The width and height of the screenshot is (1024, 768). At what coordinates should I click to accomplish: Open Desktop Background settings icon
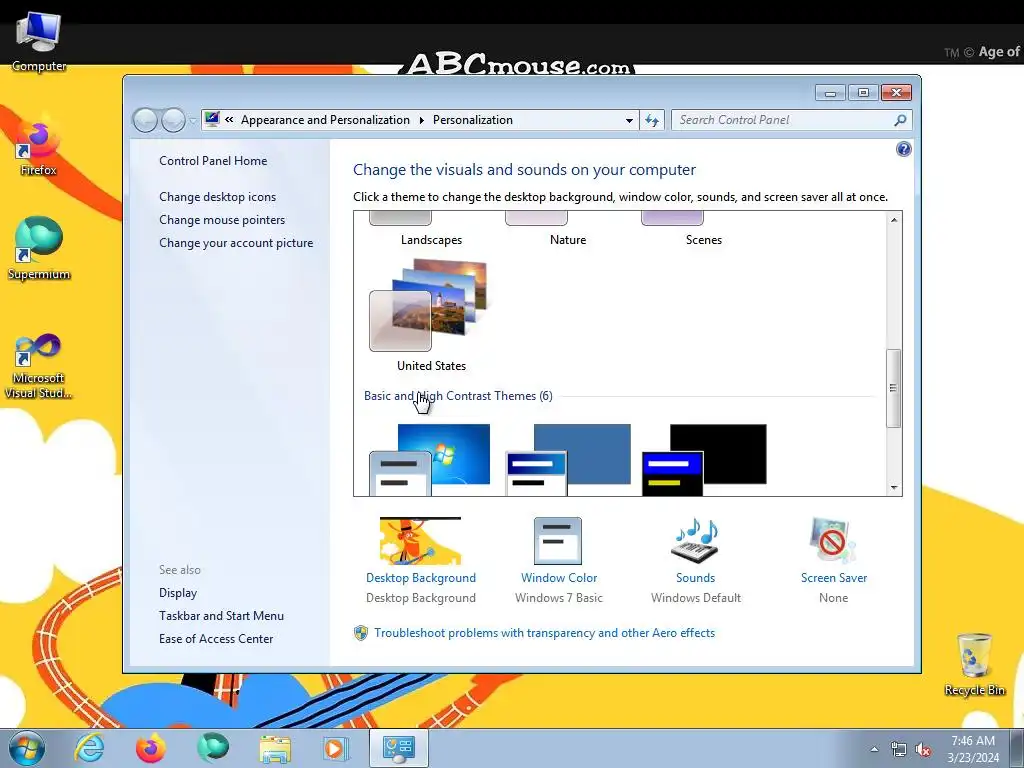point(420,541)
